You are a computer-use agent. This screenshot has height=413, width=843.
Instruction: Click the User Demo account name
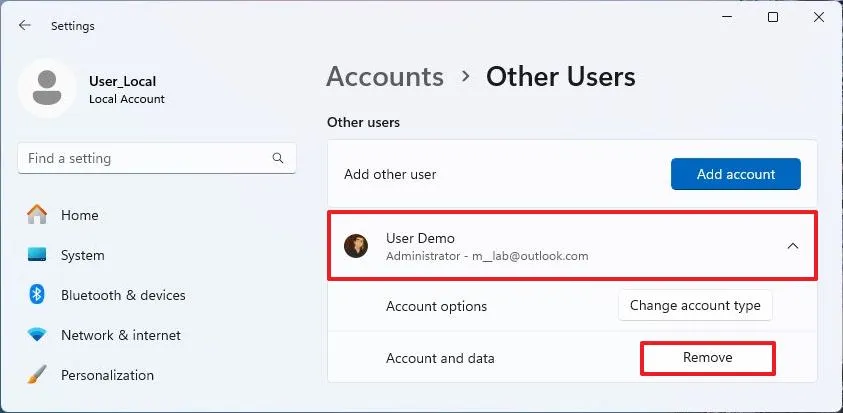click(420, 238)
